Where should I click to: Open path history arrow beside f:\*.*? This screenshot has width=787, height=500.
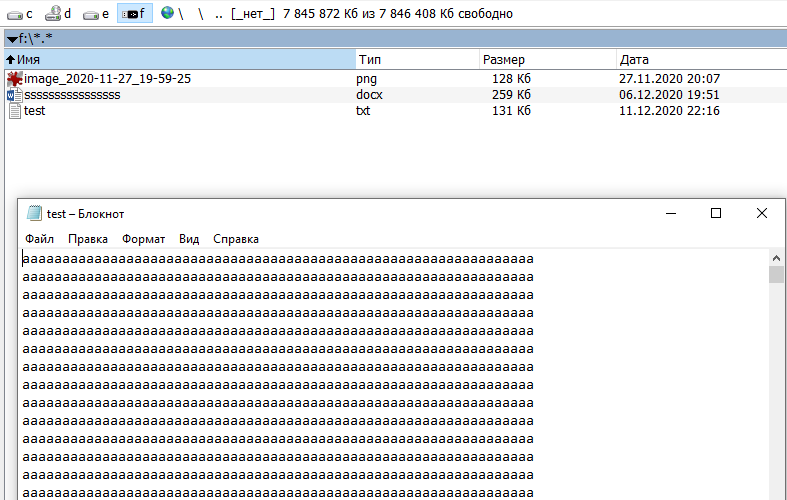[12, 39]
